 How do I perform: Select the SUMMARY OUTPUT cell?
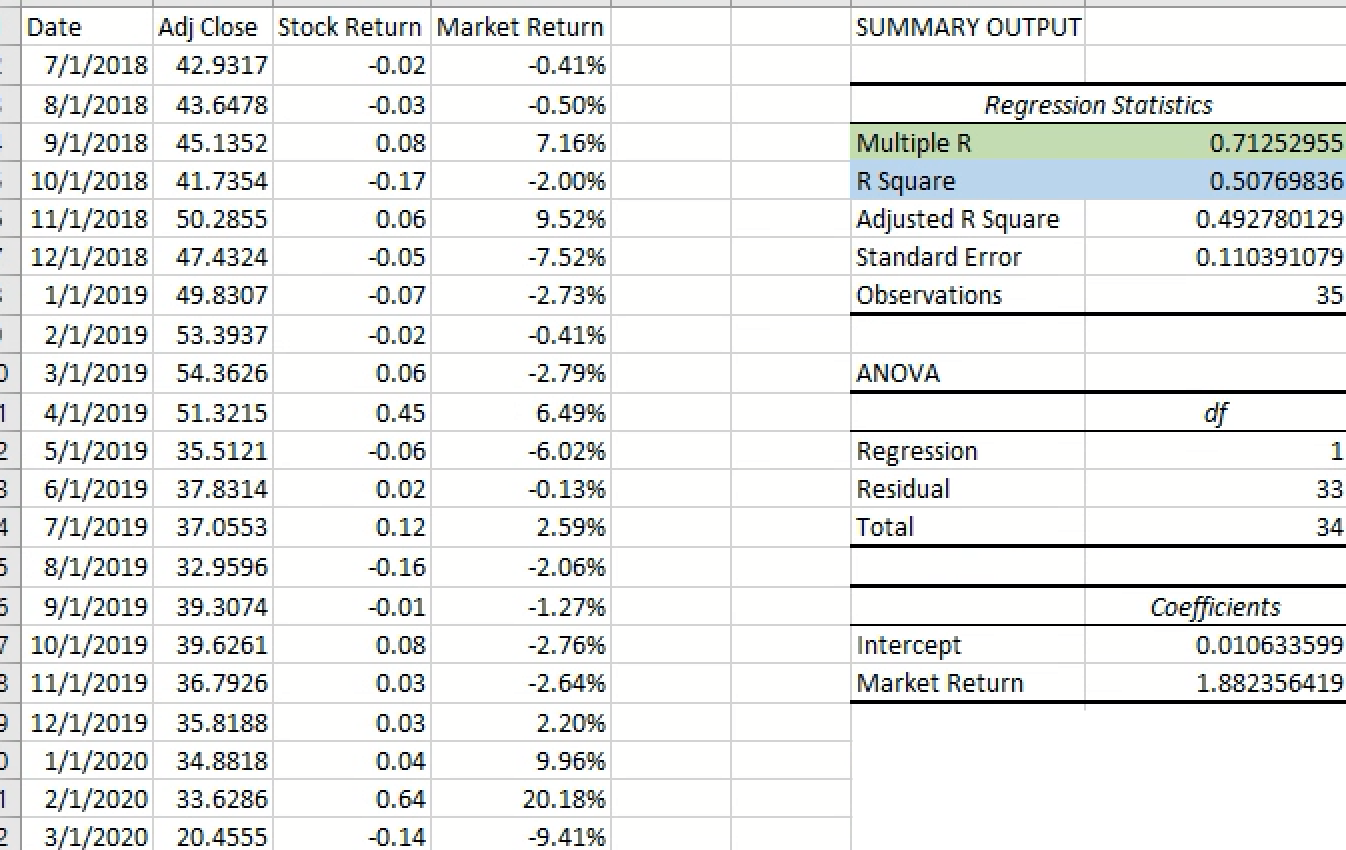pos(968,28)
